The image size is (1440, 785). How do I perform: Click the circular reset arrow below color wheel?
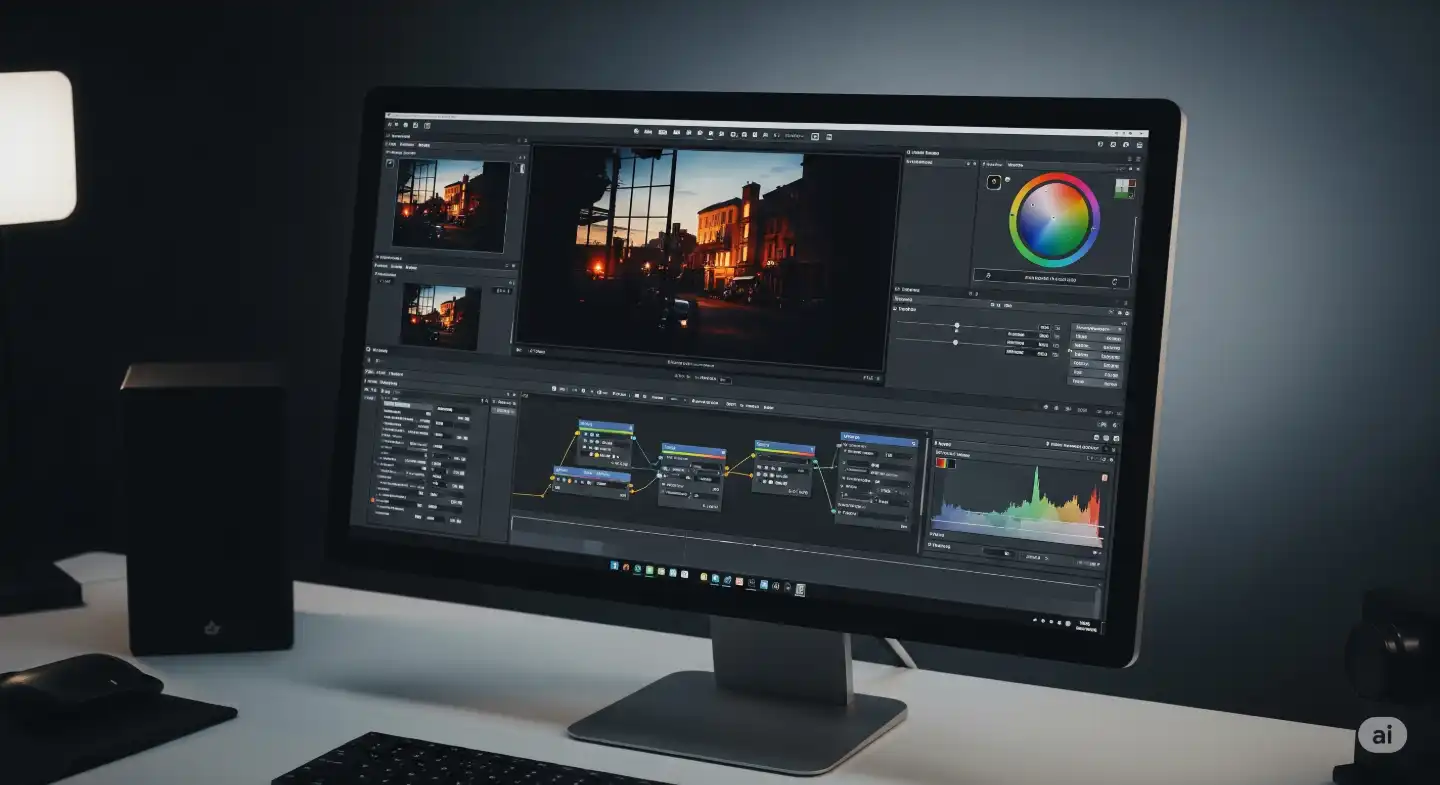[1115, 282]
